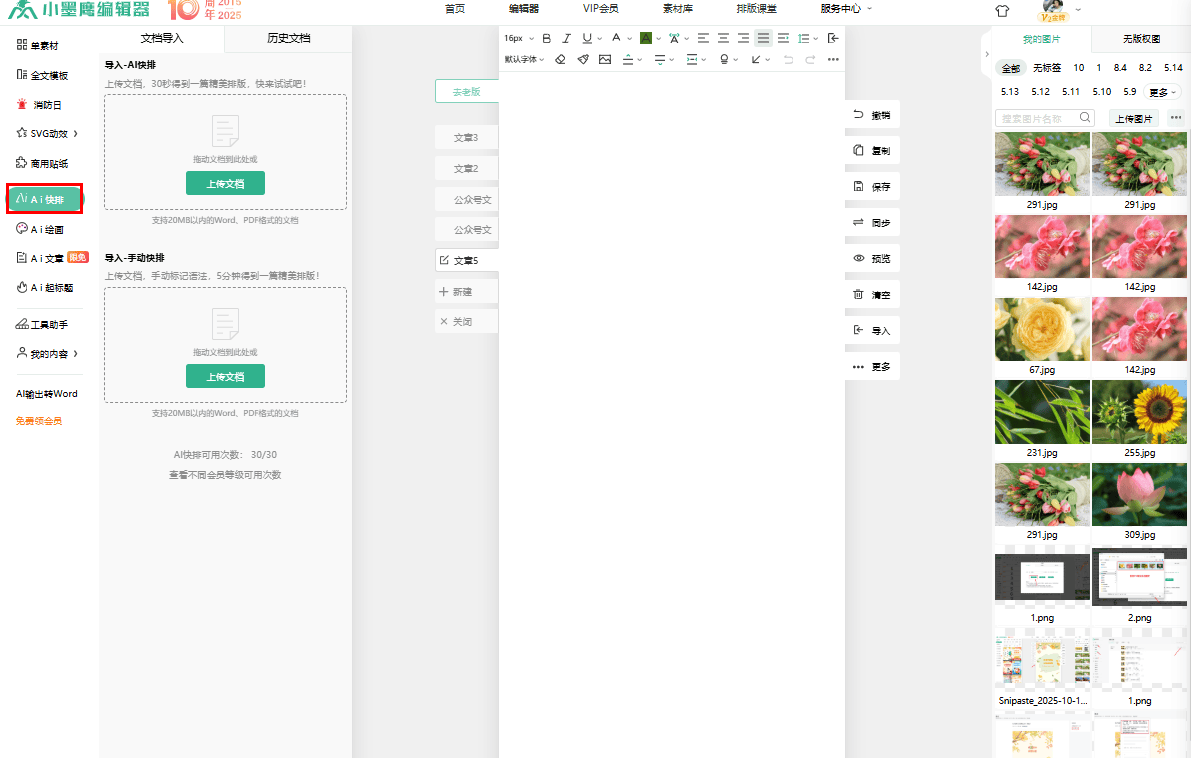Image resolution: width=1191 pixels, height=758 pixels.
Task: Select the format painter brush tool
Action: point(583,59)
